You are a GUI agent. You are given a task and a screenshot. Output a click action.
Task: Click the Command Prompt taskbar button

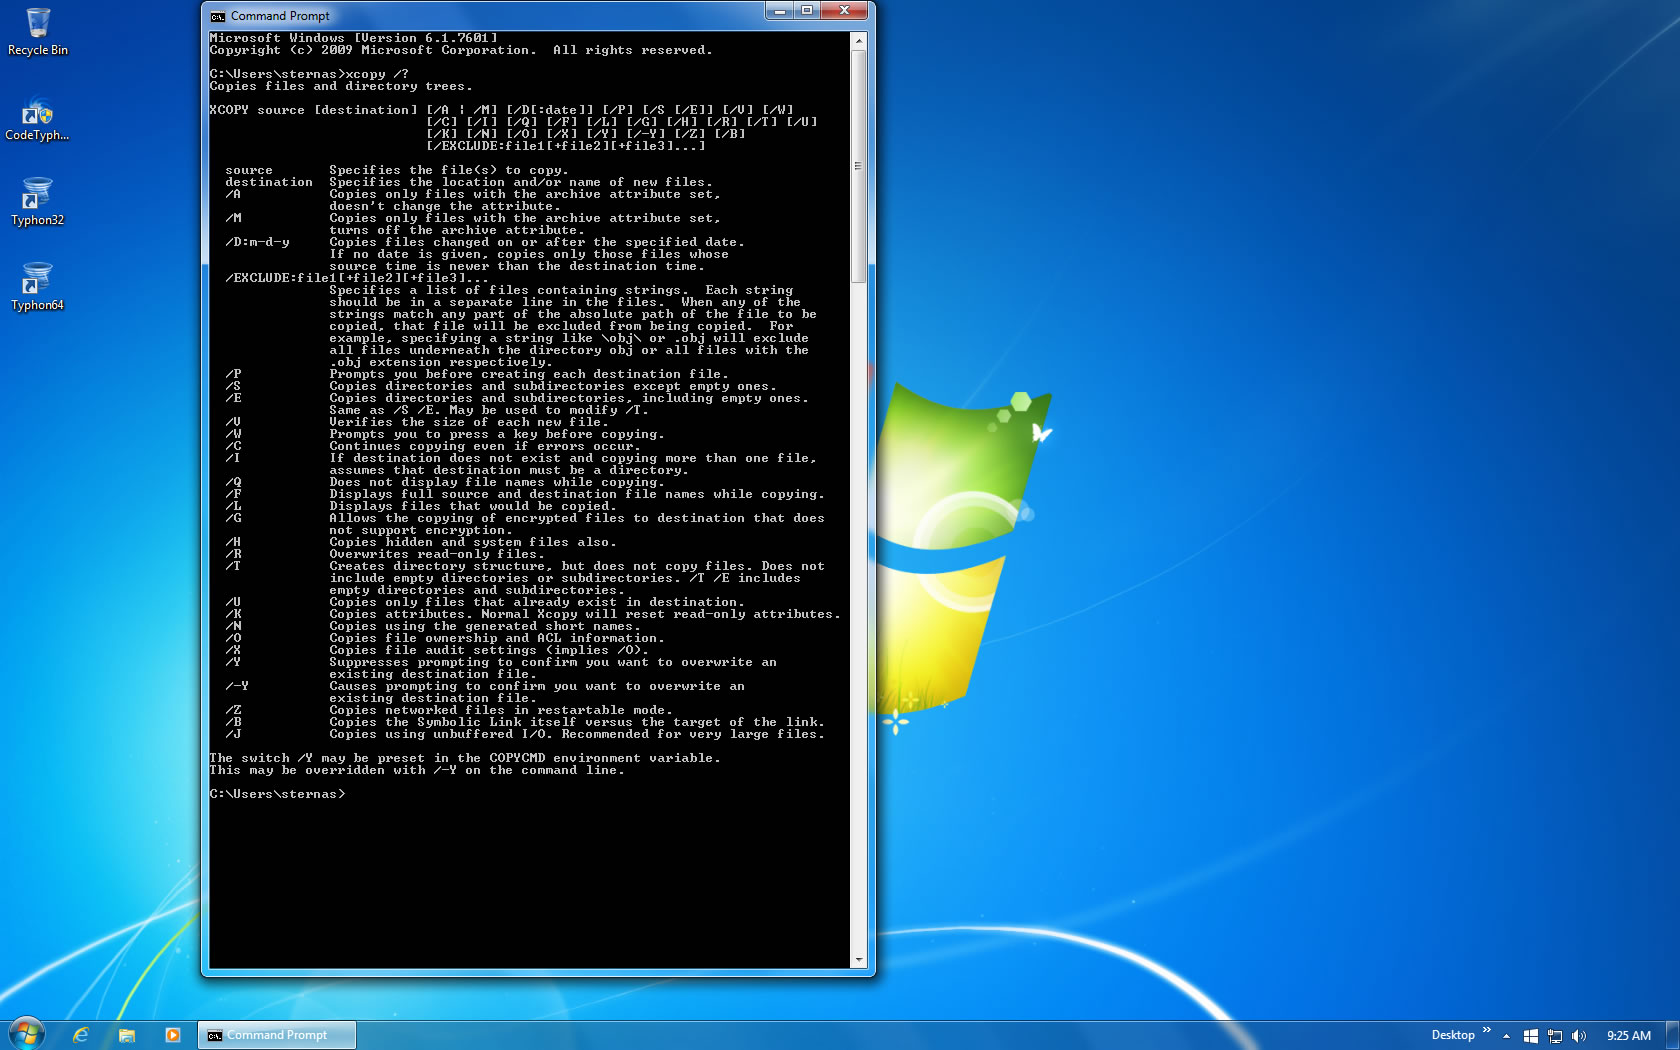click(x=277, y=1035)
